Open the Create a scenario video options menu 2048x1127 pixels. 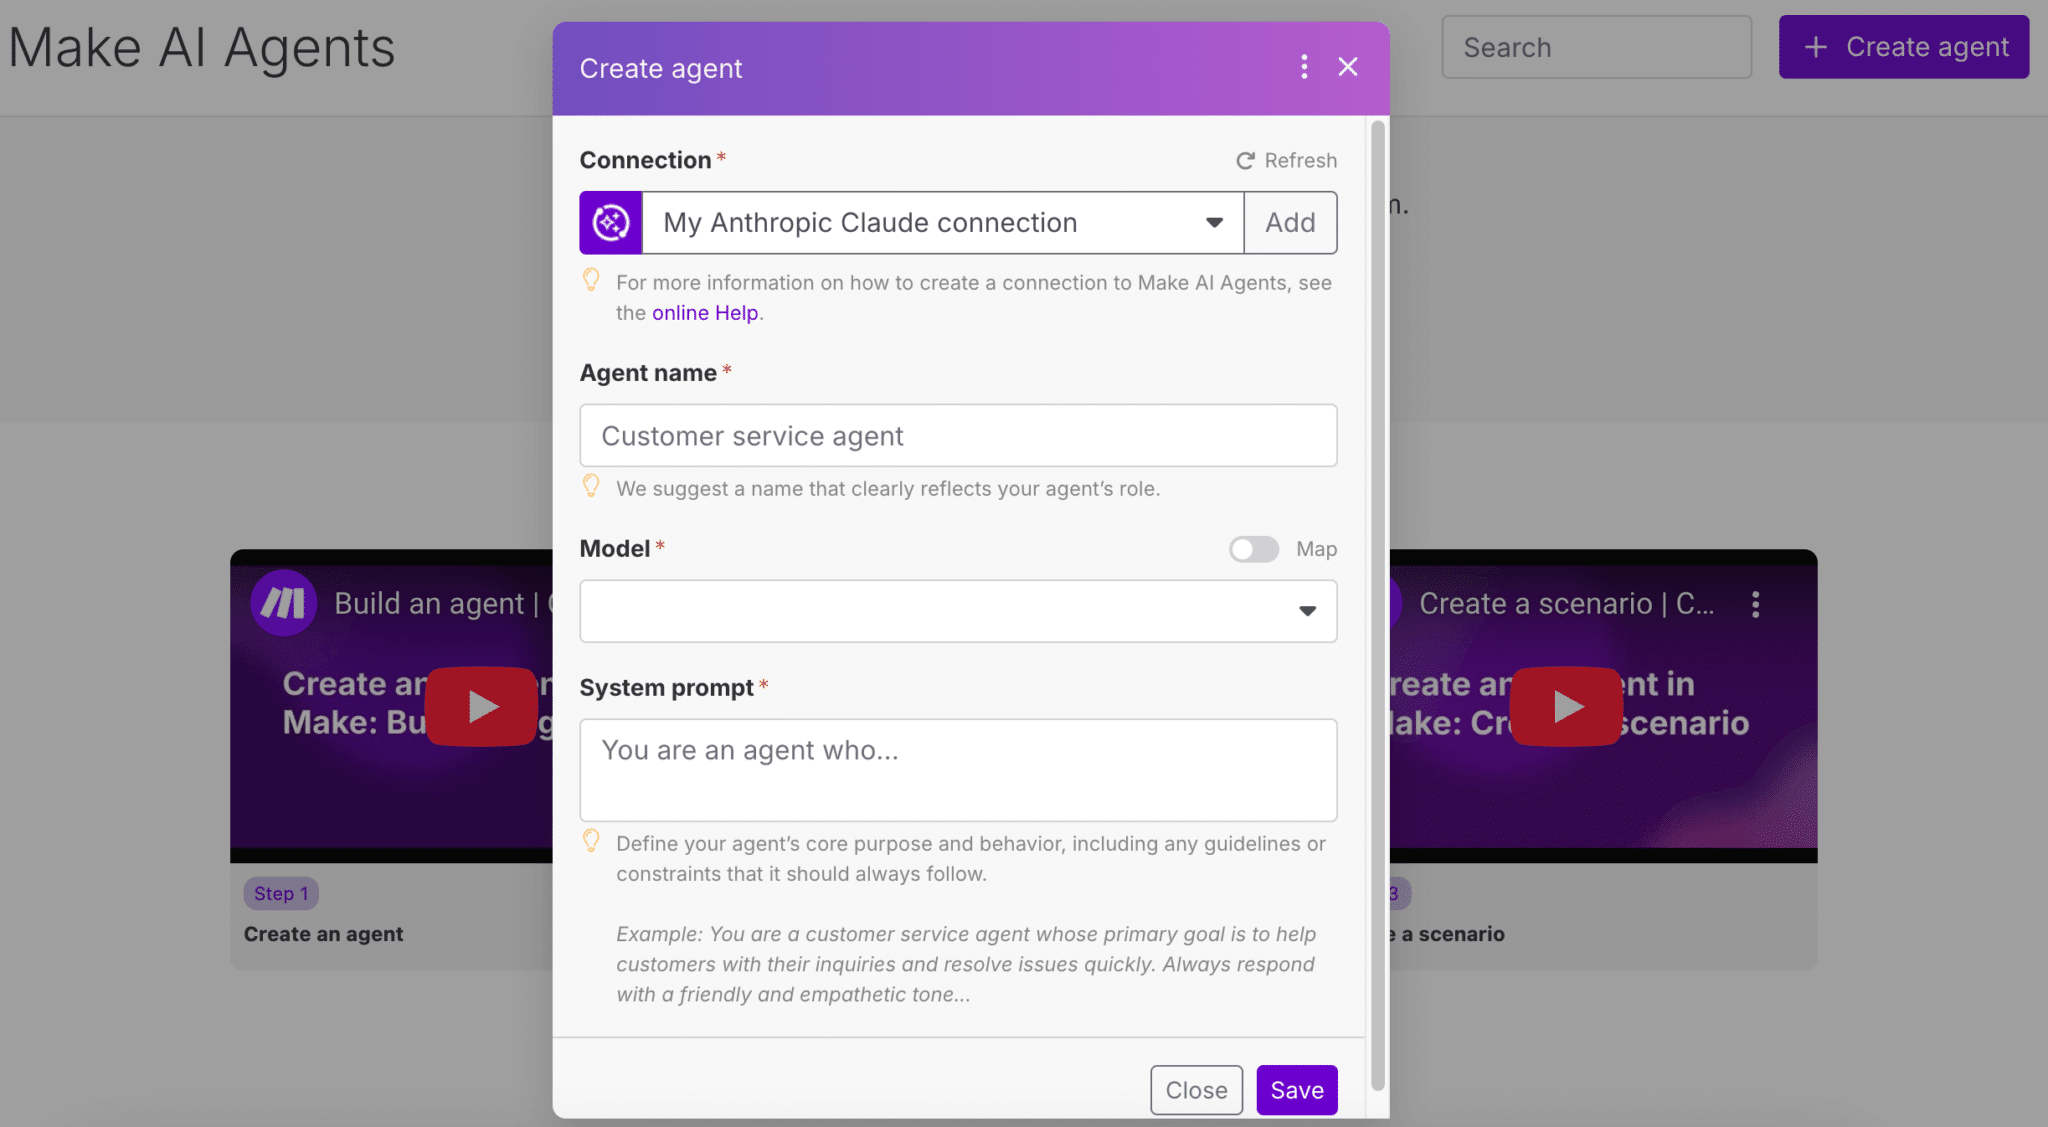(x=1755, y=604)
